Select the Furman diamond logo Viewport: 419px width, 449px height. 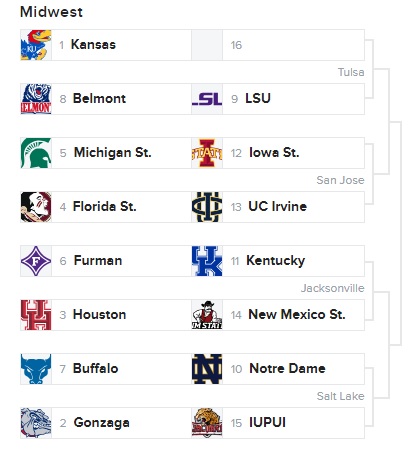(36, 261)
